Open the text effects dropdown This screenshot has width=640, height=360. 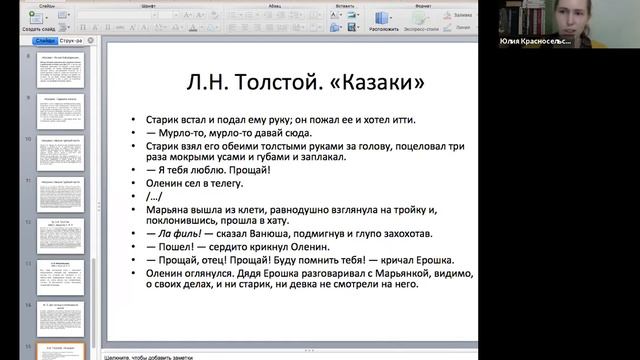pyautogui.click(x=212, y=27)
